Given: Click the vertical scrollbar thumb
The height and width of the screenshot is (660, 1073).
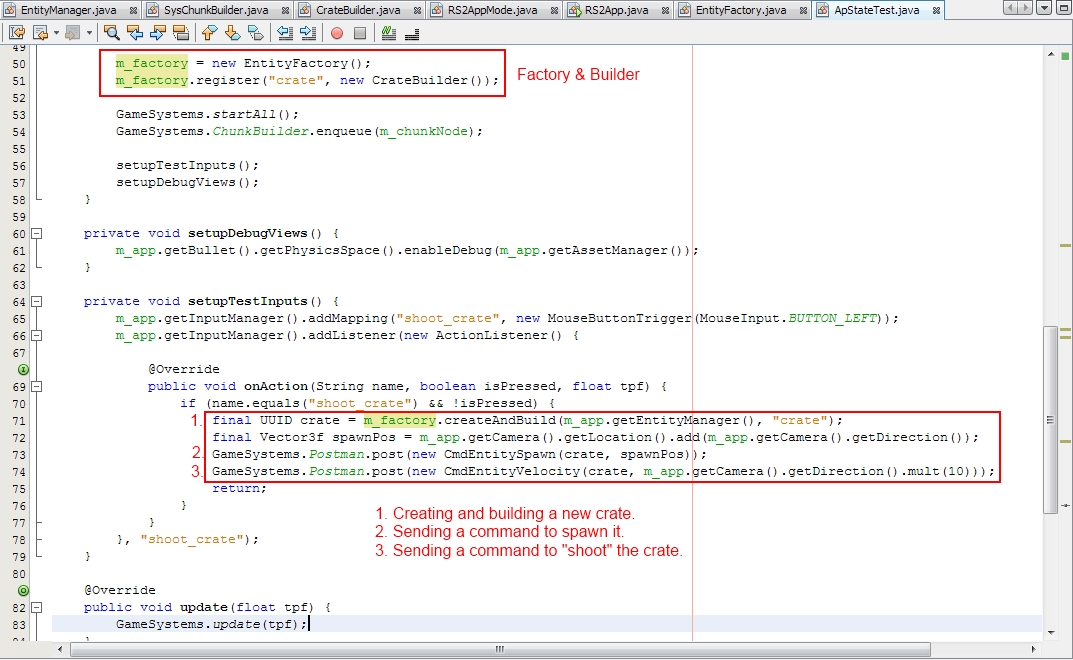Looking at the screenshot, I should pyautogui.click(x=1050, y=420).
